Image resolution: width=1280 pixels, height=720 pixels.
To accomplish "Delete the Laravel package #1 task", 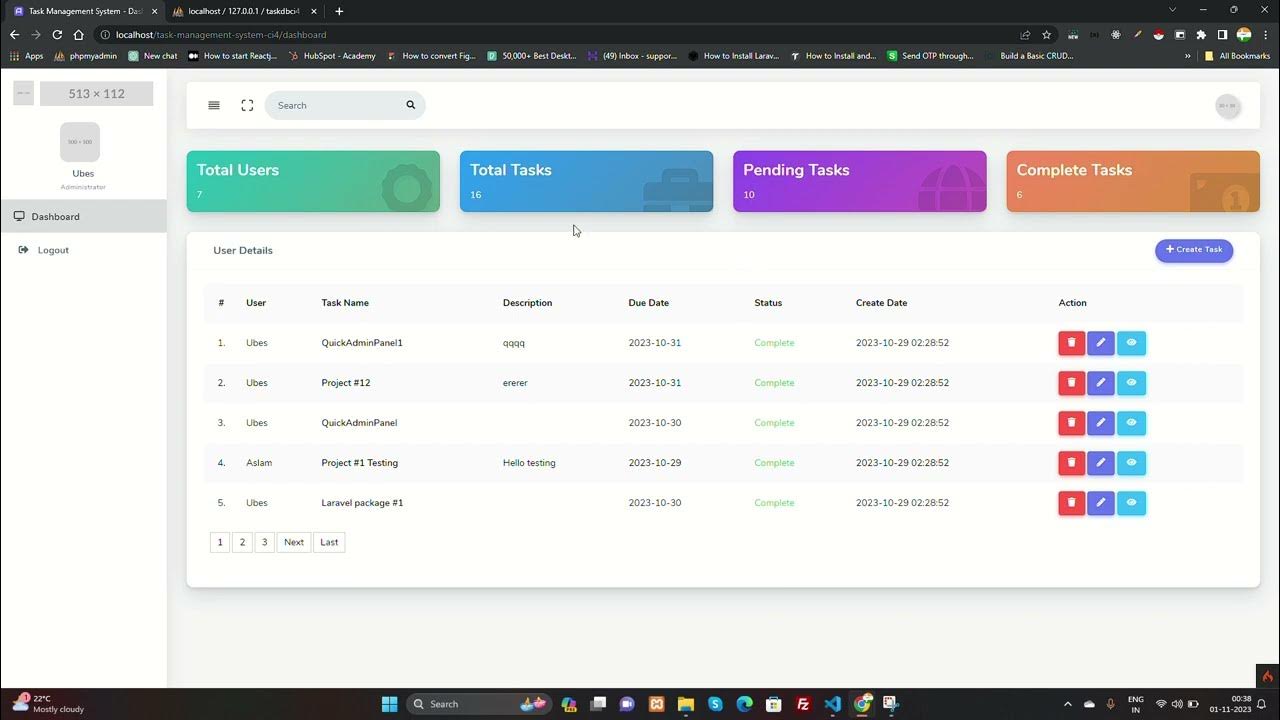I will [1071, 503].
